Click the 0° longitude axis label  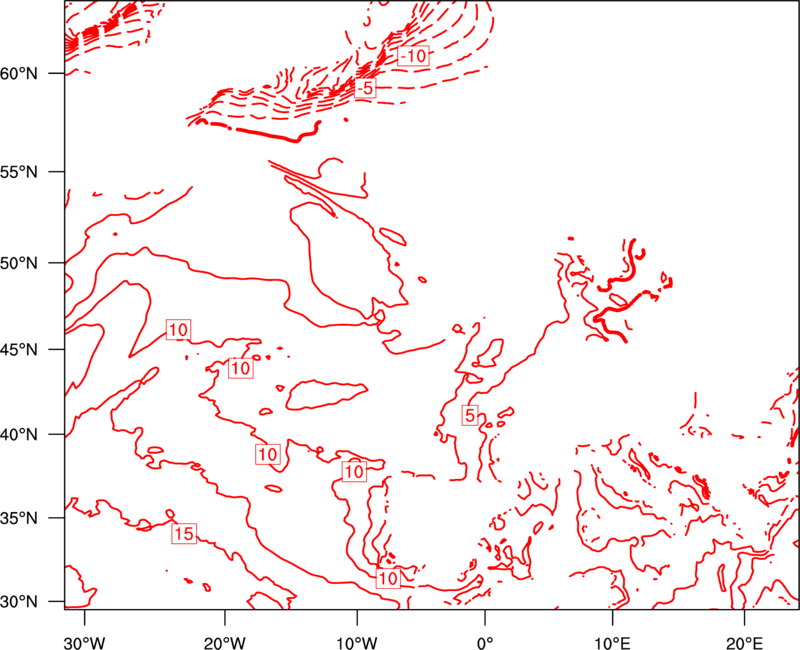[x=485, y=643]
